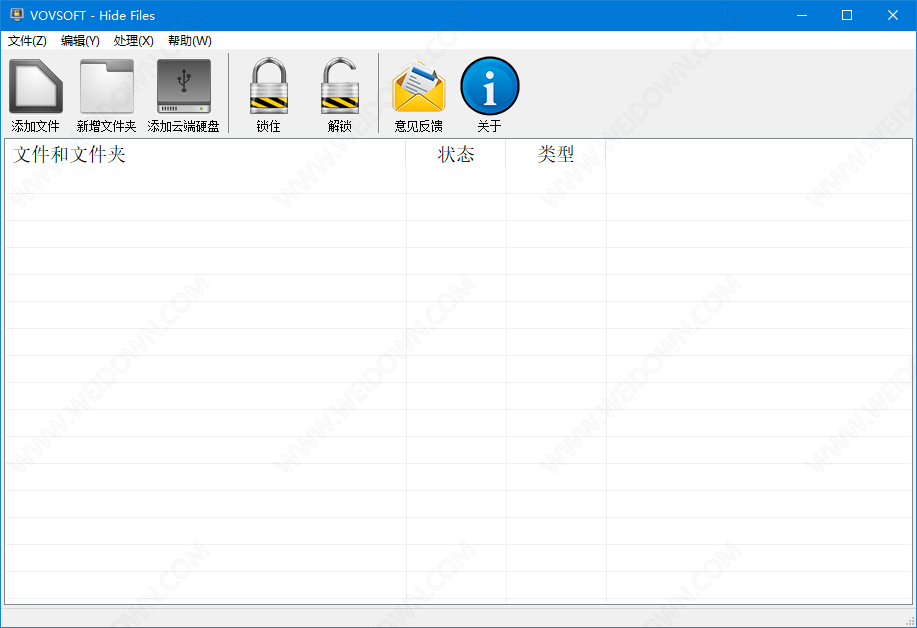Sort by the 文件和文件夹 column header
This screenshot has height=628, width=917.
205,154
